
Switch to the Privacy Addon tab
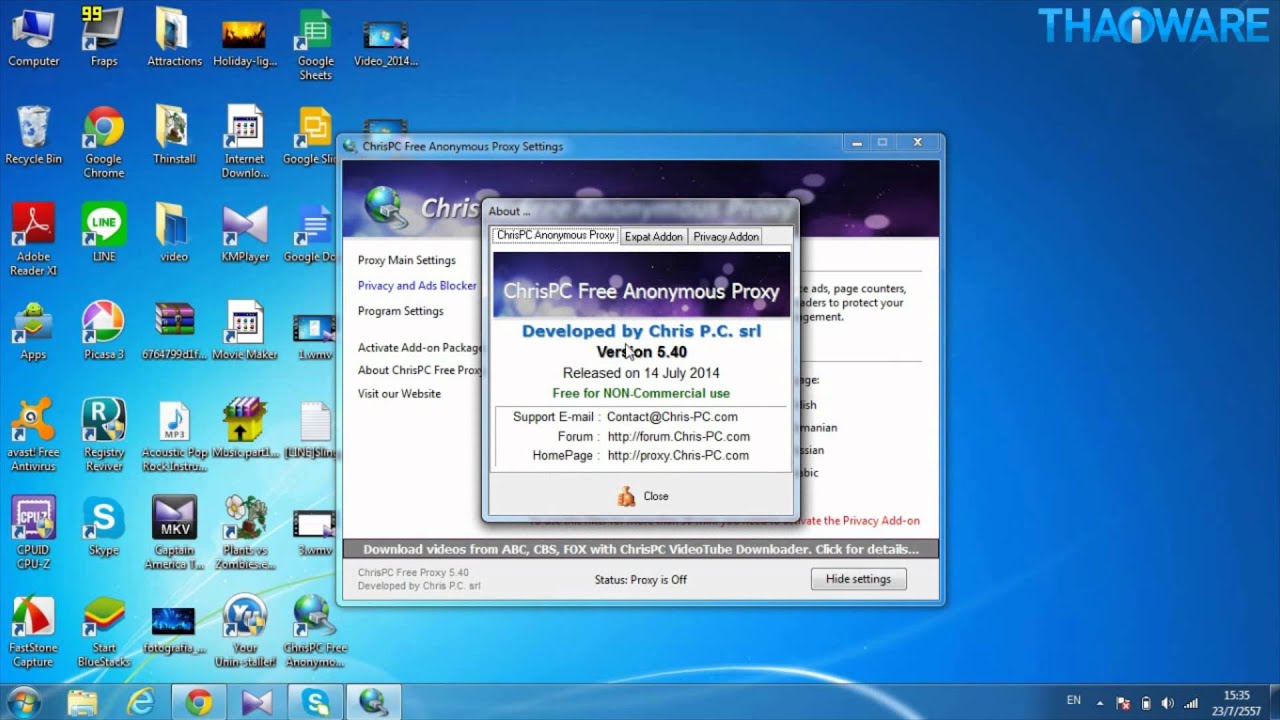click(726, 237)
